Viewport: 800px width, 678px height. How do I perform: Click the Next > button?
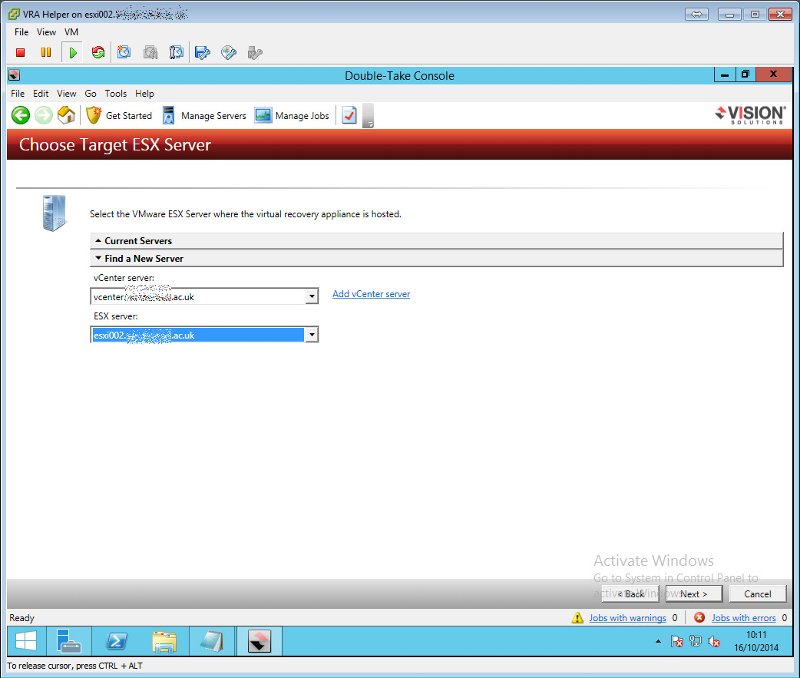click(694, 594)
